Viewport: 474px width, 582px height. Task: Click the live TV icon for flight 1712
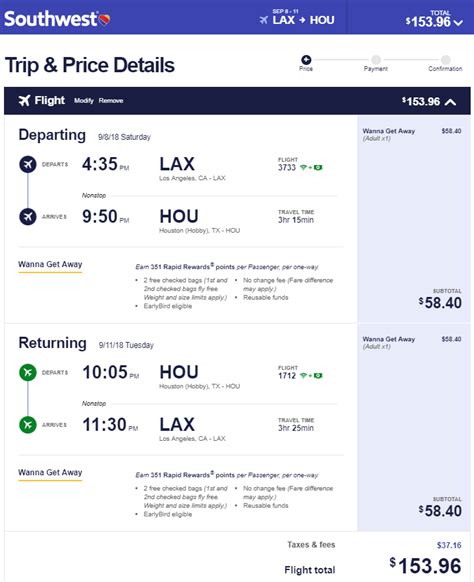tap(318, 376)
